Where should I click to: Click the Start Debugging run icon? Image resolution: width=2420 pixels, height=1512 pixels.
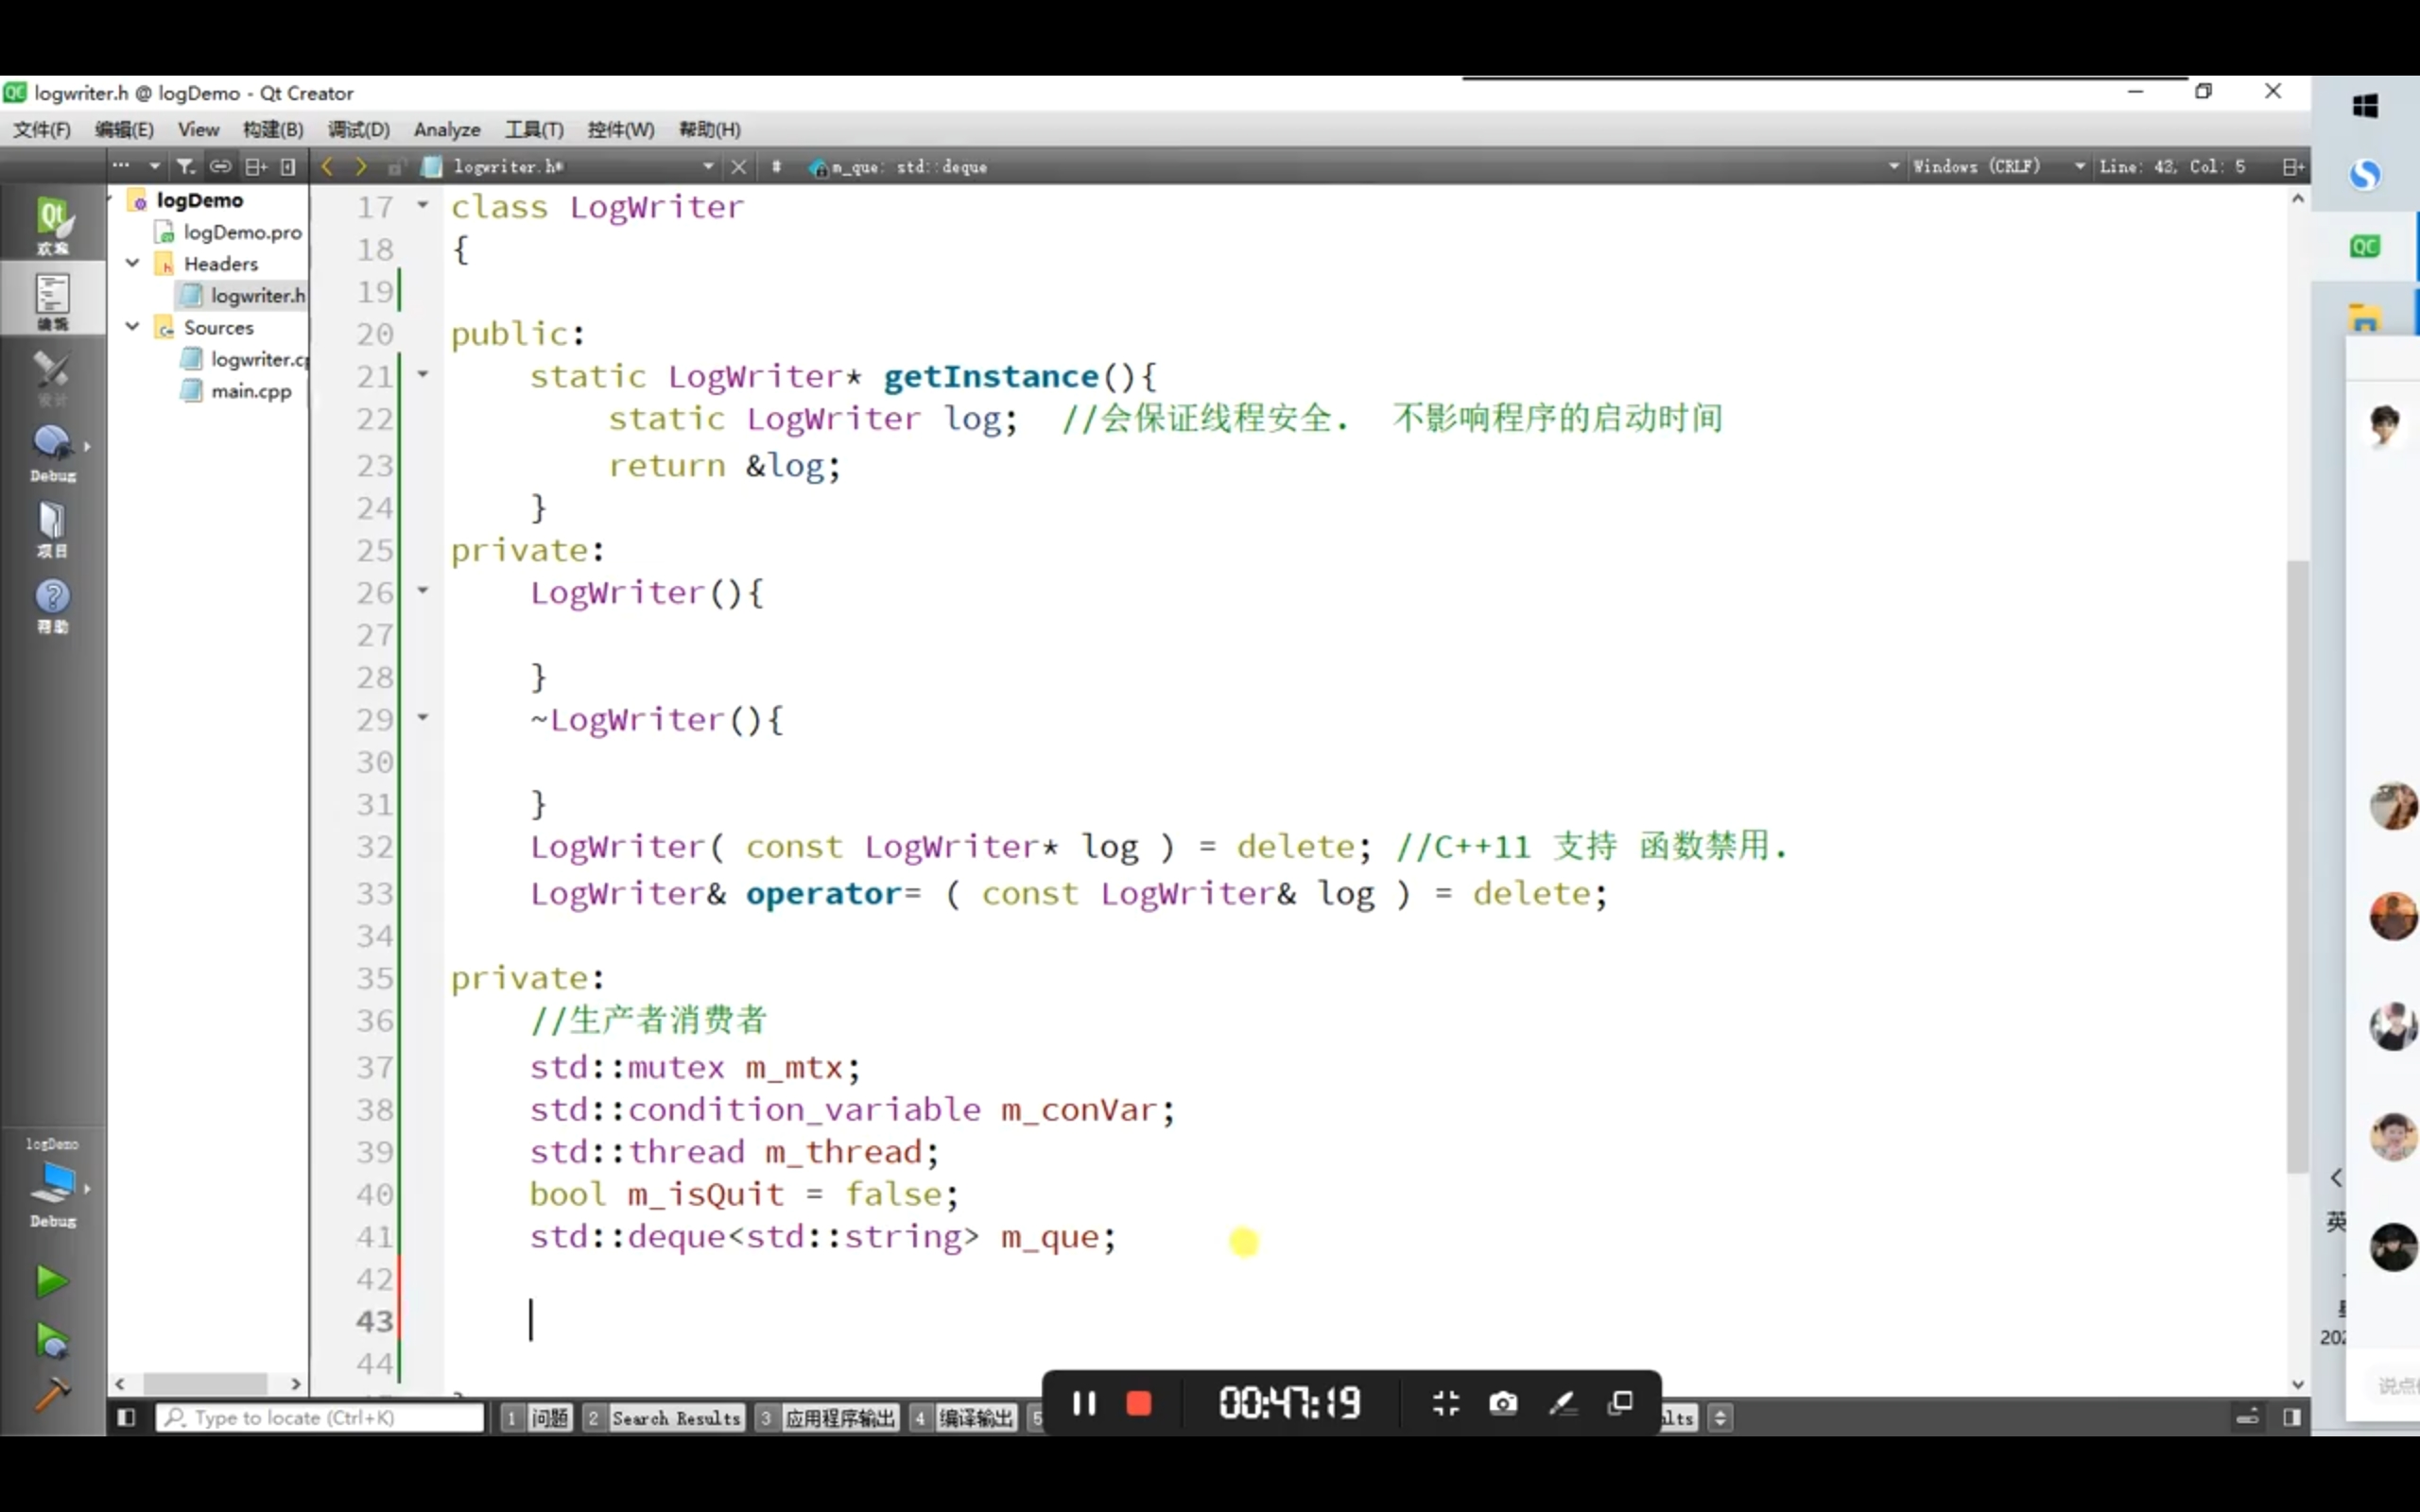click(52, 1341)
